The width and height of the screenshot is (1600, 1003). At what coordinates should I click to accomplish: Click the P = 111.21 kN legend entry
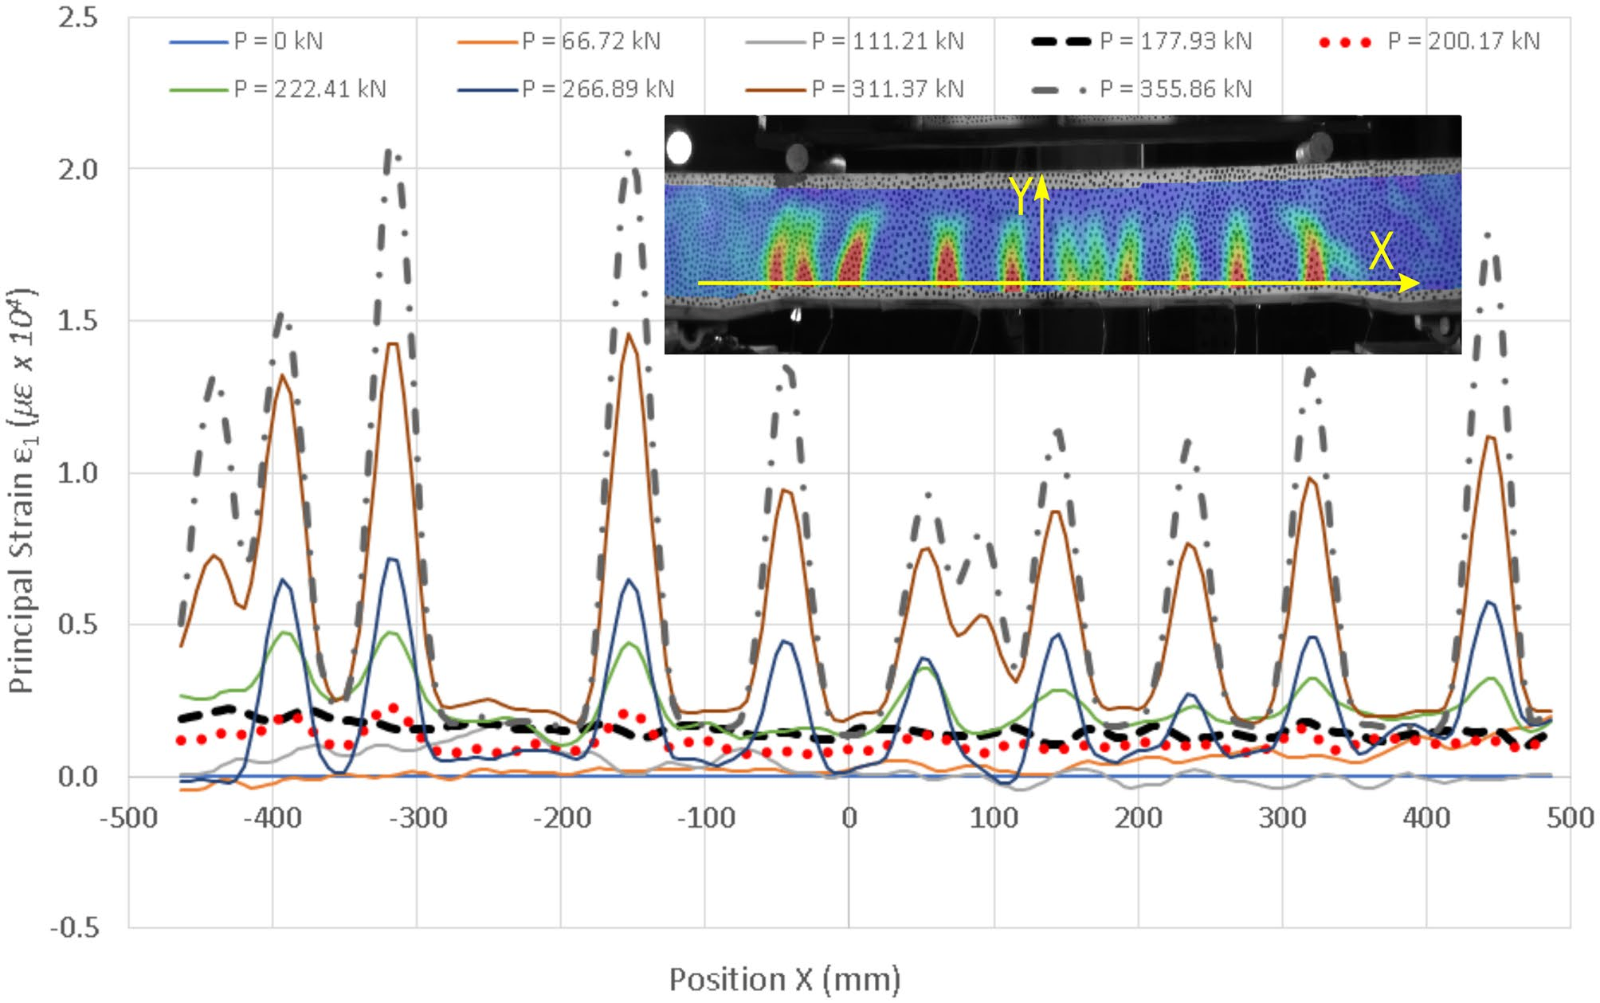[x=887, y=41]
